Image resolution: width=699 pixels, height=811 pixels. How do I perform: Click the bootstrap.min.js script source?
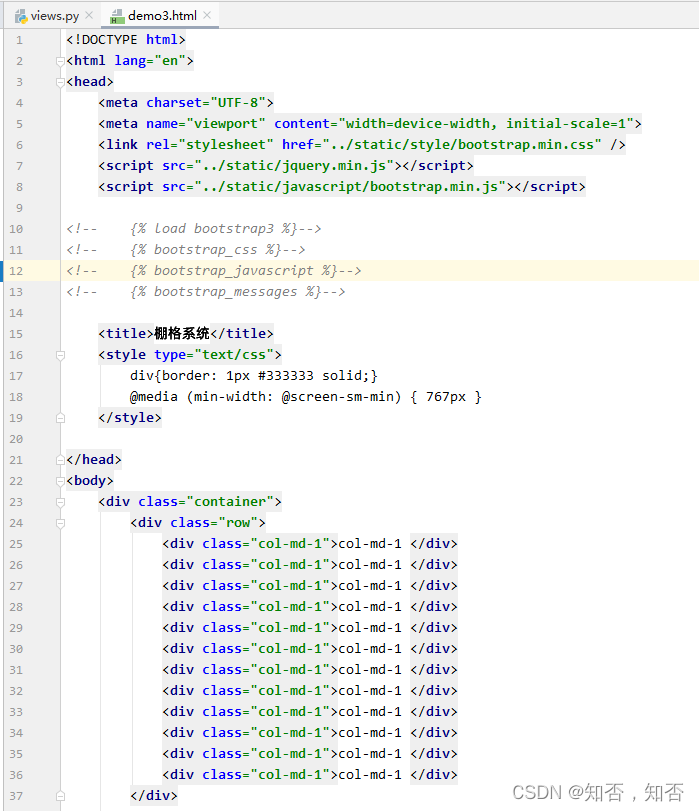point(350,187)
